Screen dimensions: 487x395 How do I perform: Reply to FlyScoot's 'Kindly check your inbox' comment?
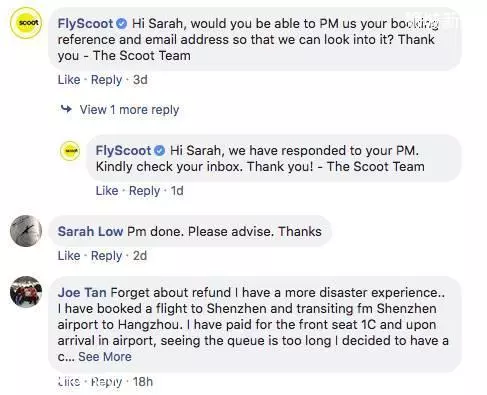(145, 191)
